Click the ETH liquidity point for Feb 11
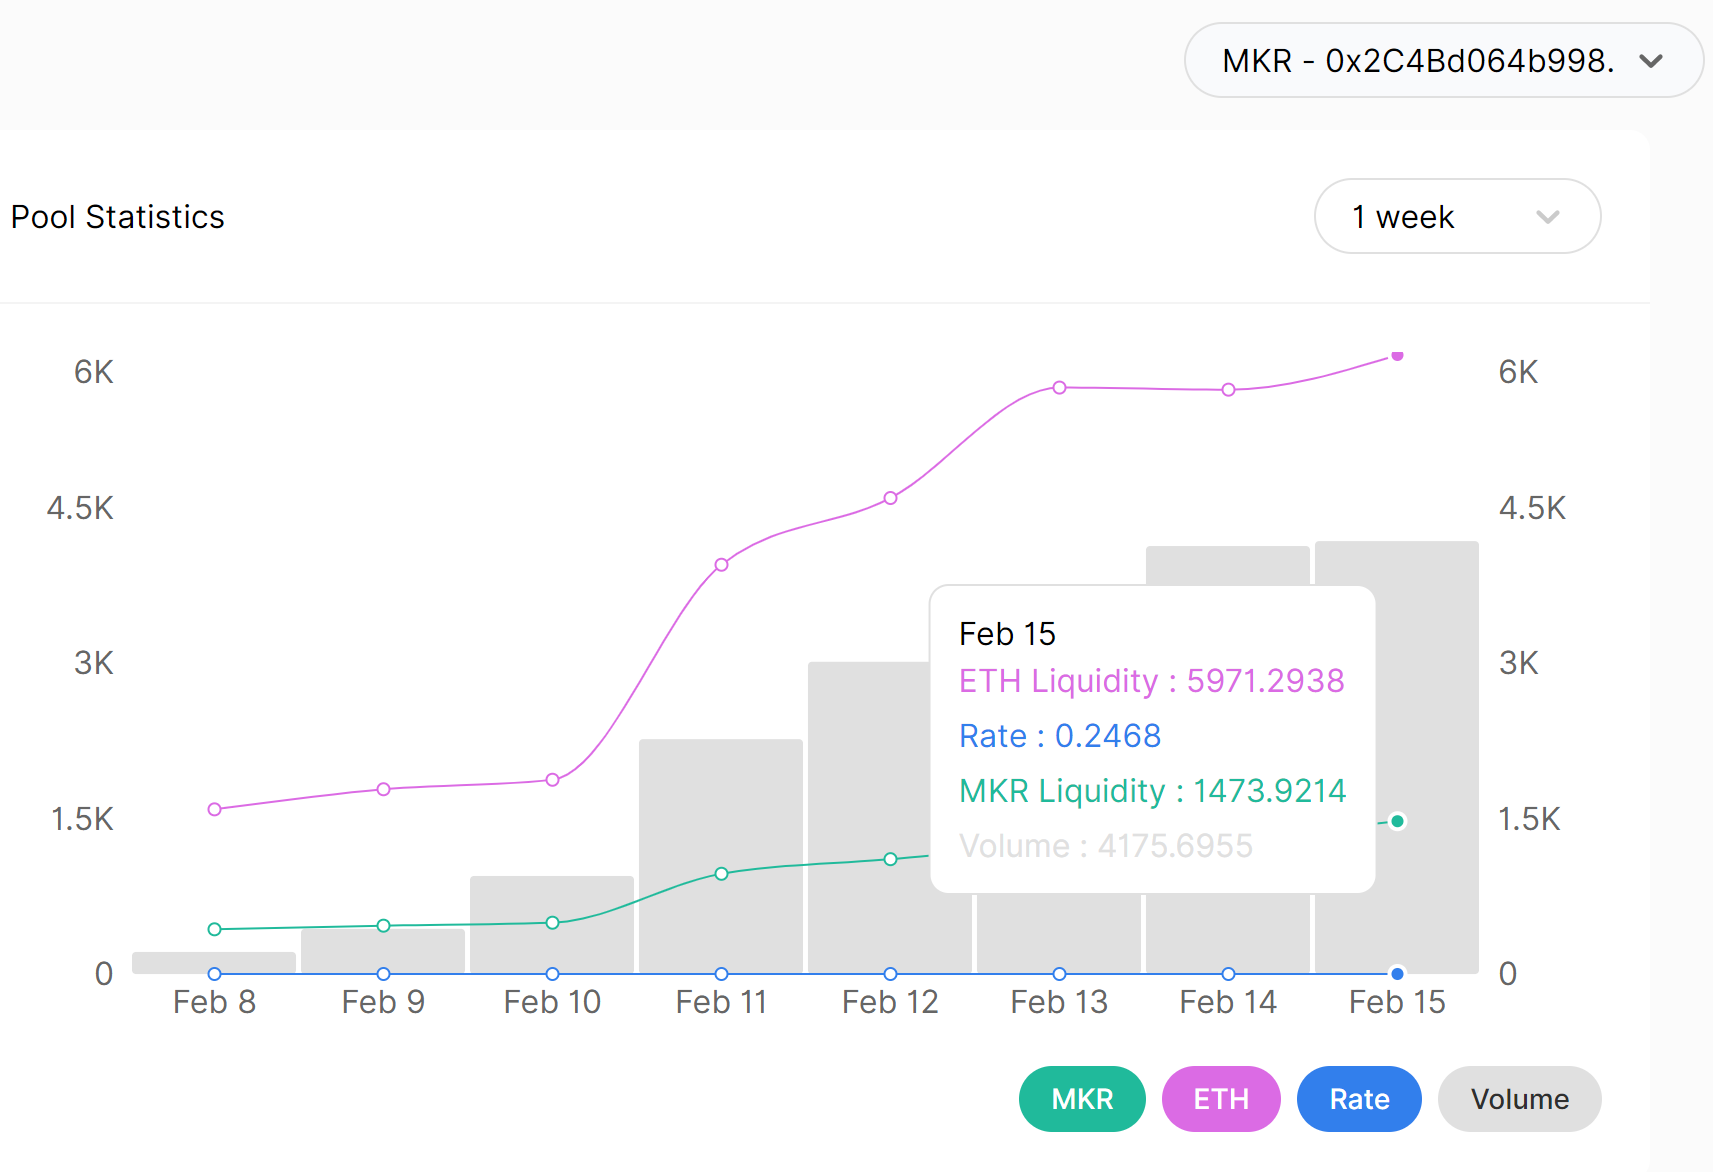Viewport: 1713px width, 1172px height. tap(721, 565)
